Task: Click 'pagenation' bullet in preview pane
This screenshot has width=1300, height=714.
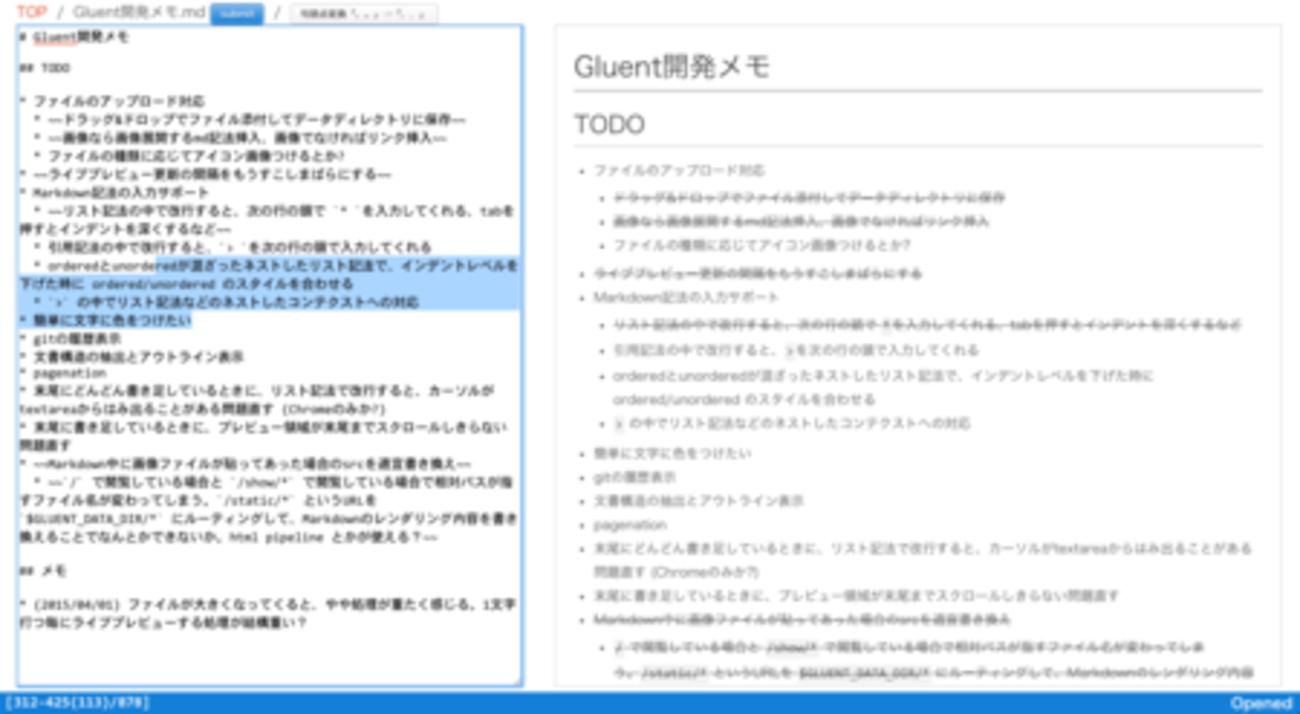Action: coord(629,525)
